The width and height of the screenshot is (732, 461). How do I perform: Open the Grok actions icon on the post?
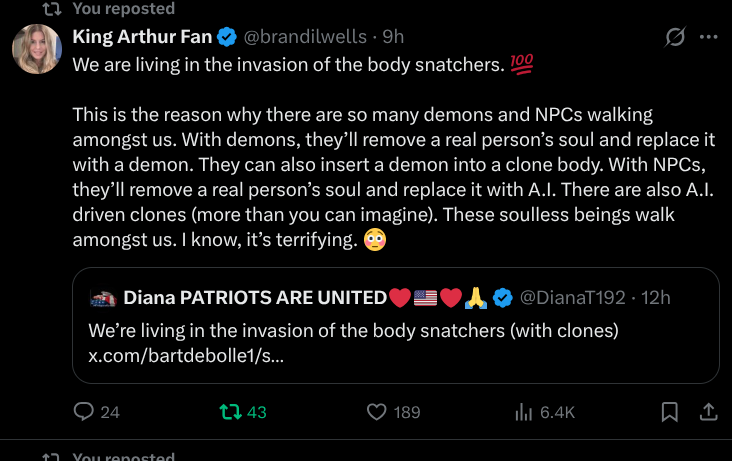675,37
